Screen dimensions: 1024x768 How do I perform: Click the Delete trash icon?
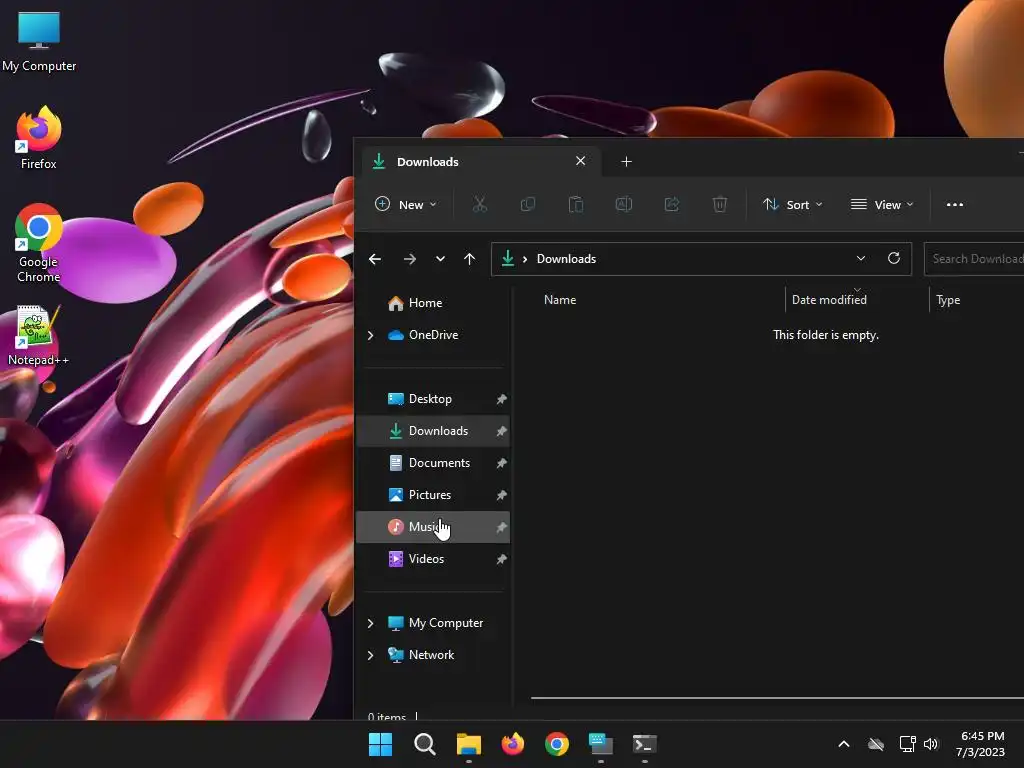pos(720,204)
